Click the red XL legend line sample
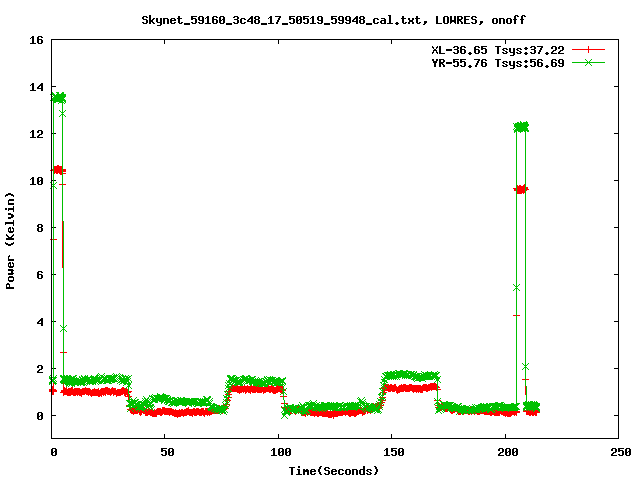Image resolution: width=640 pixels, height=480 pixels. tap(588, 50)
